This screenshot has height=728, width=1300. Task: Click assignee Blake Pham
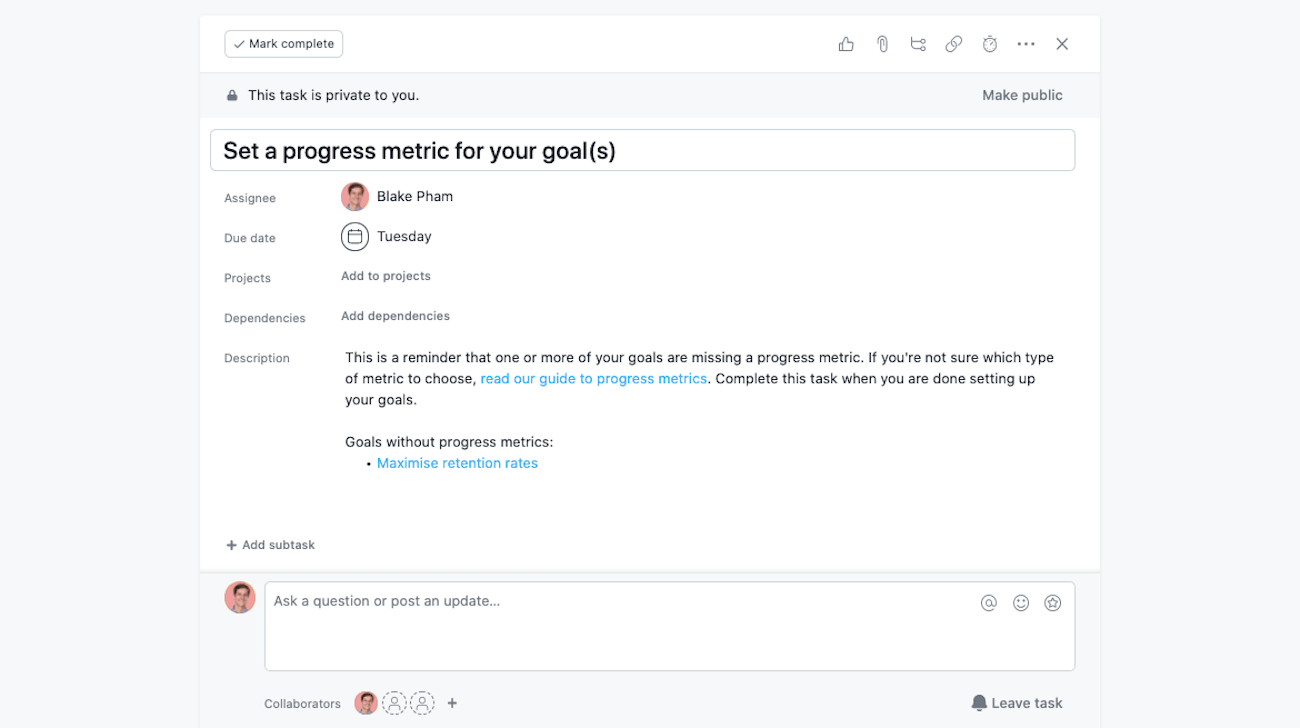(414, 197)
